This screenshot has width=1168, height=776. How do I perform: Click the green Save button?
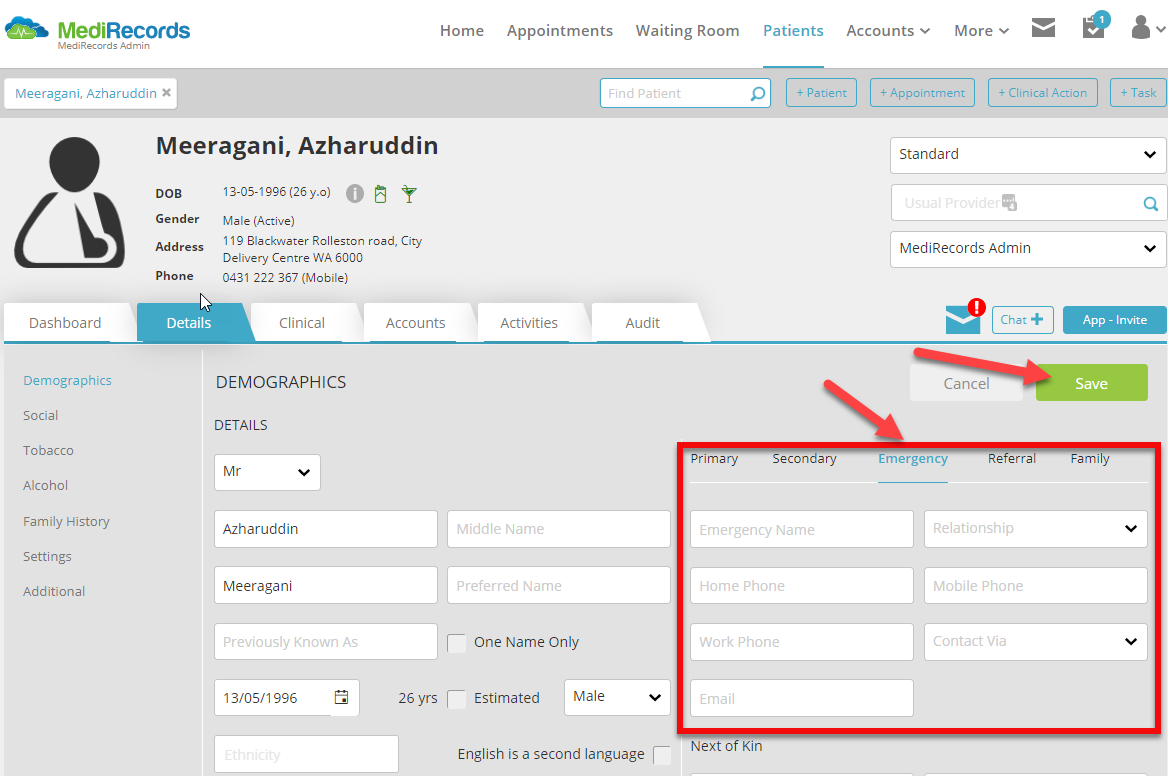coord(1091,383)
